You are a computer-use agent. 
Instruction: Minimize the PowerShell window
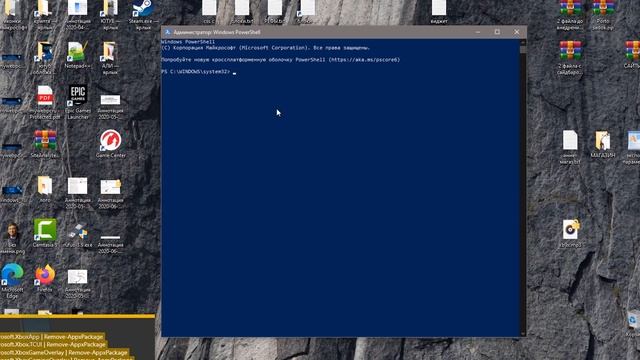click(478, 32)
